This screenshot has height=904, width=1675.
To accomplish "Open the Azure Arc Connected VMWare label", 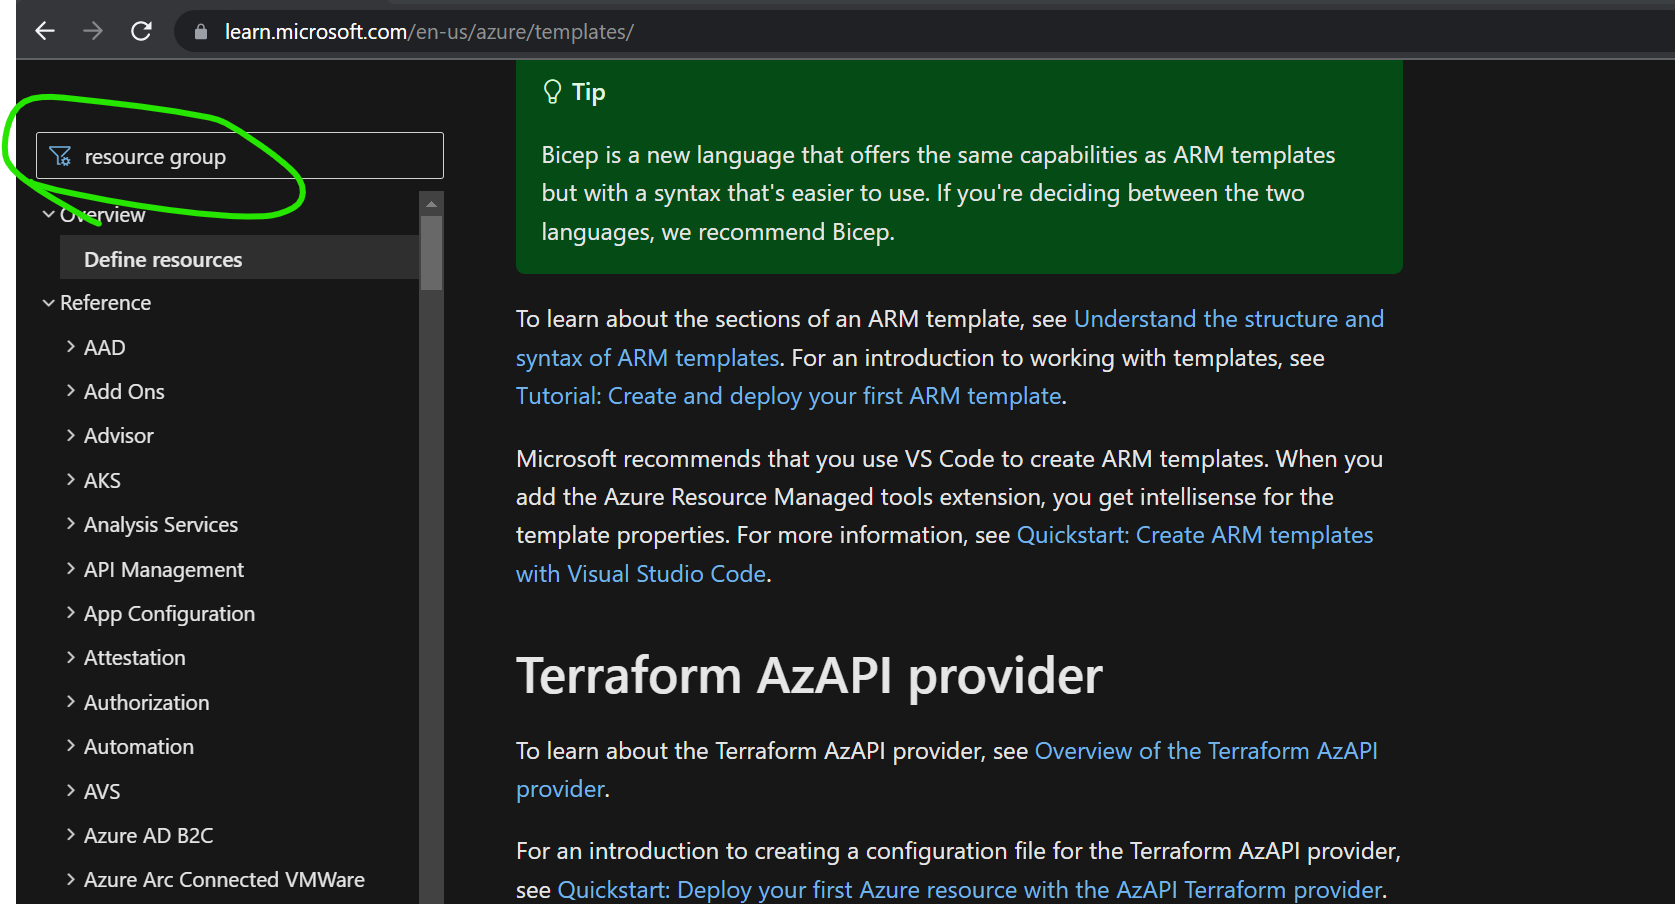I will coord(224,880).
